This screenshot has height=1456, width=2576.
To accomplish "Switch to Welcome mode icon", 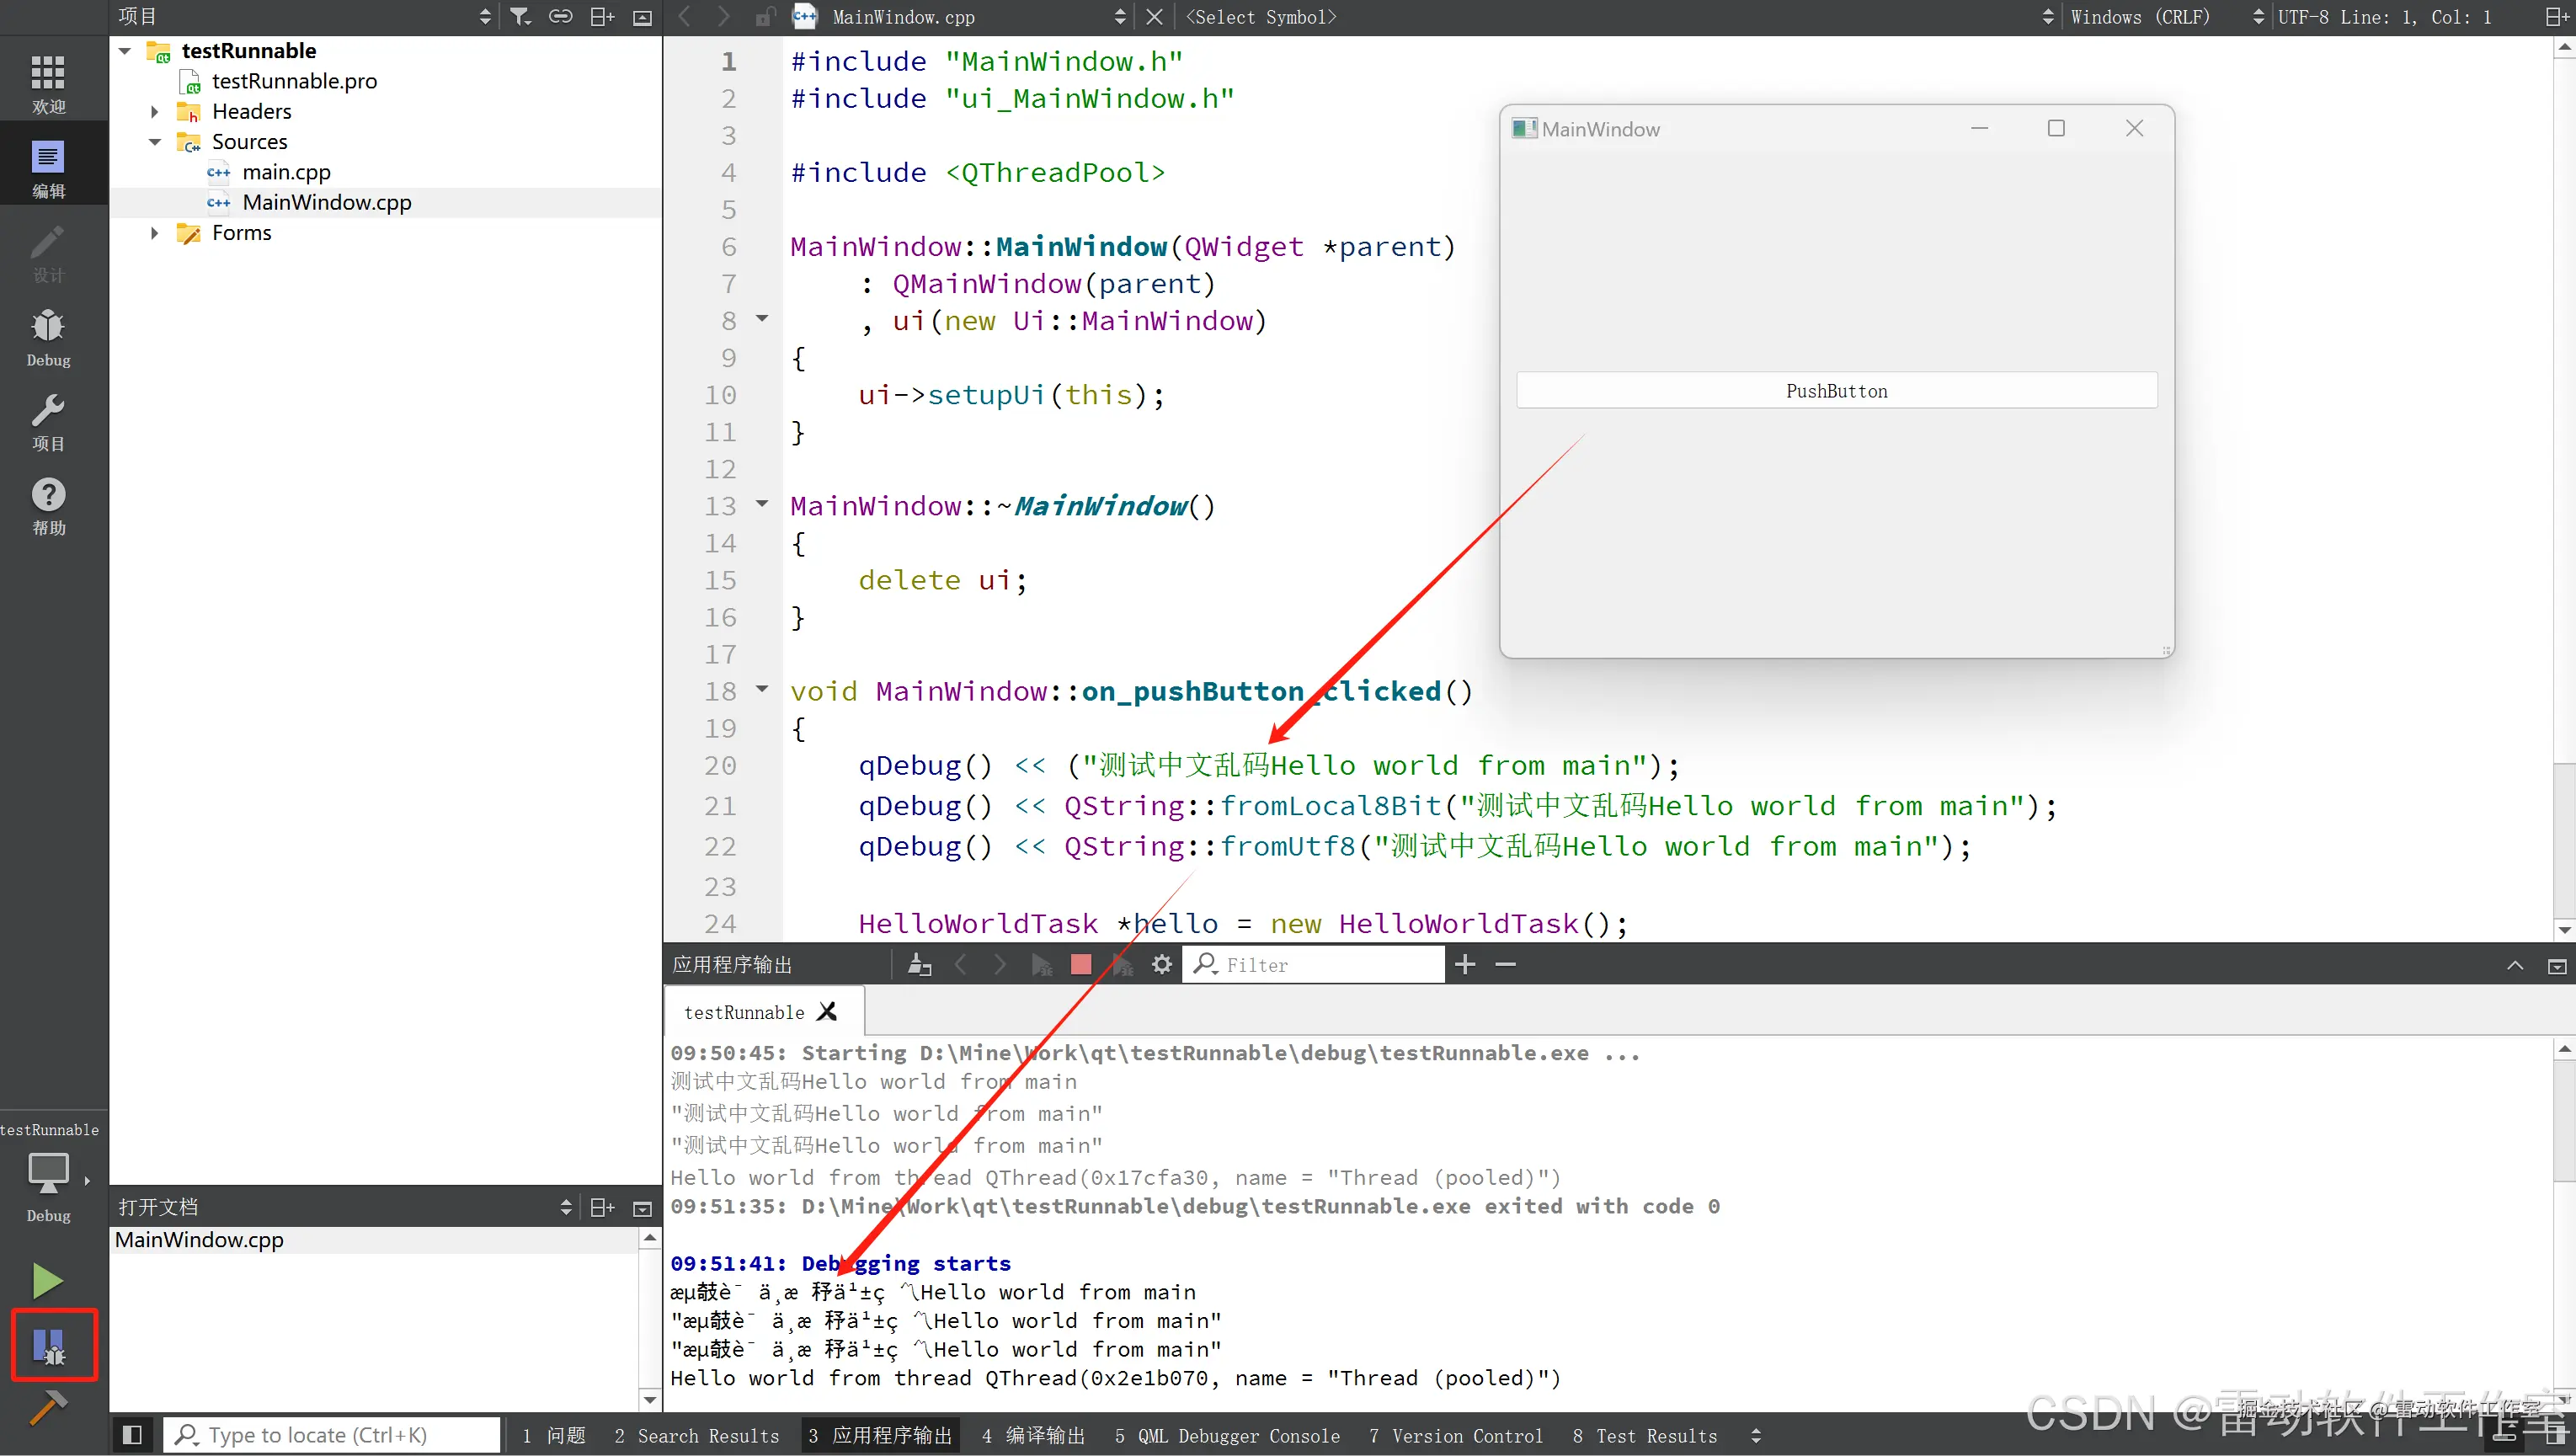I will pos(48,84).
